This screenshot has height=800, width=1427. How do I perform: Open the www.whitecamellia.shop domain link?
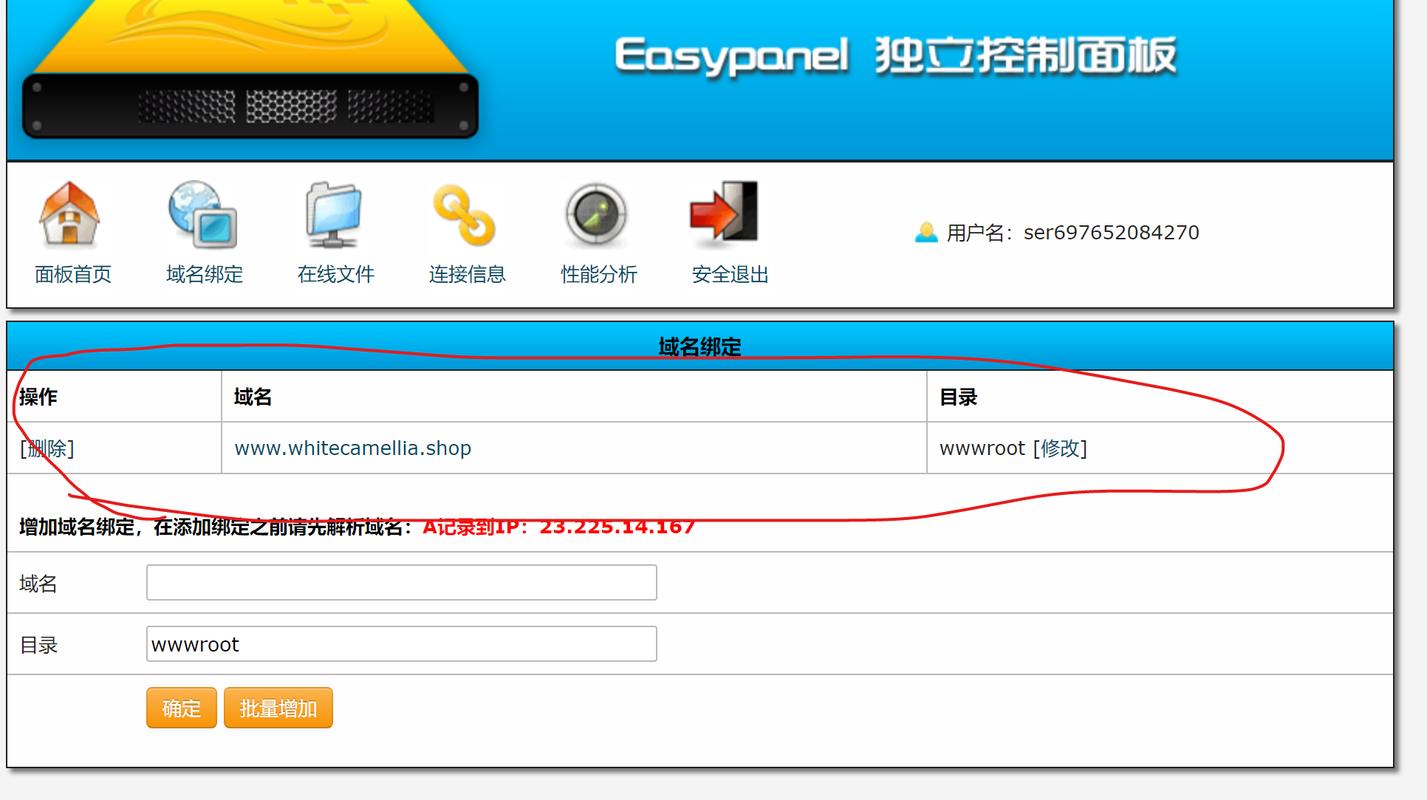(x=353, y=448)
